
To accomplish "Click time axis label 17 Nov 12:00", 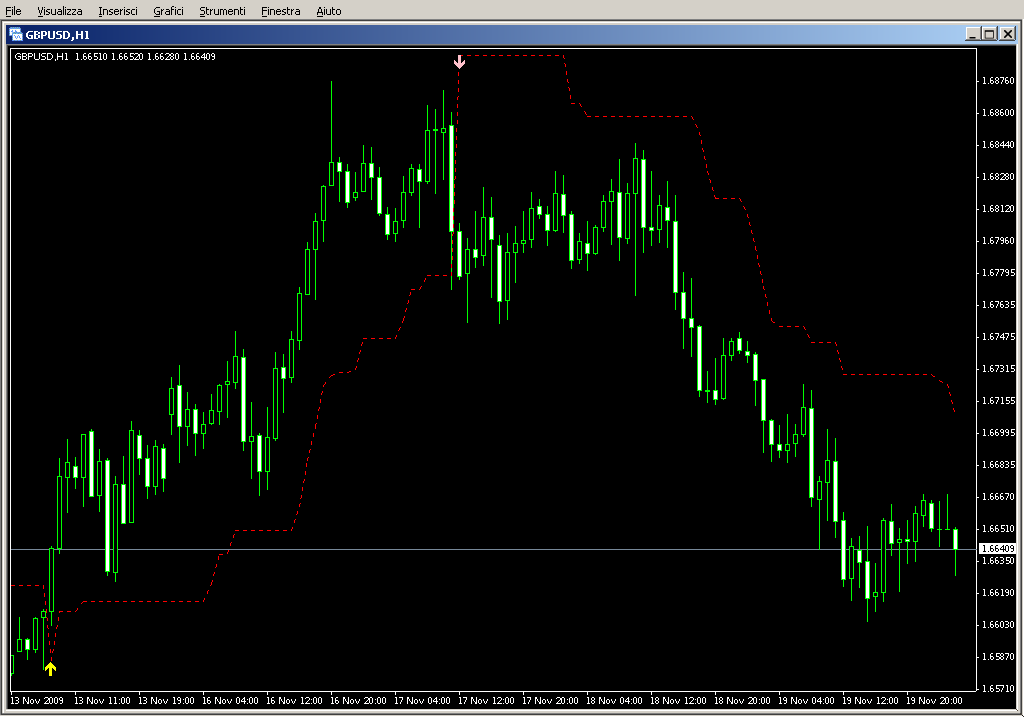I will (486, 701).
